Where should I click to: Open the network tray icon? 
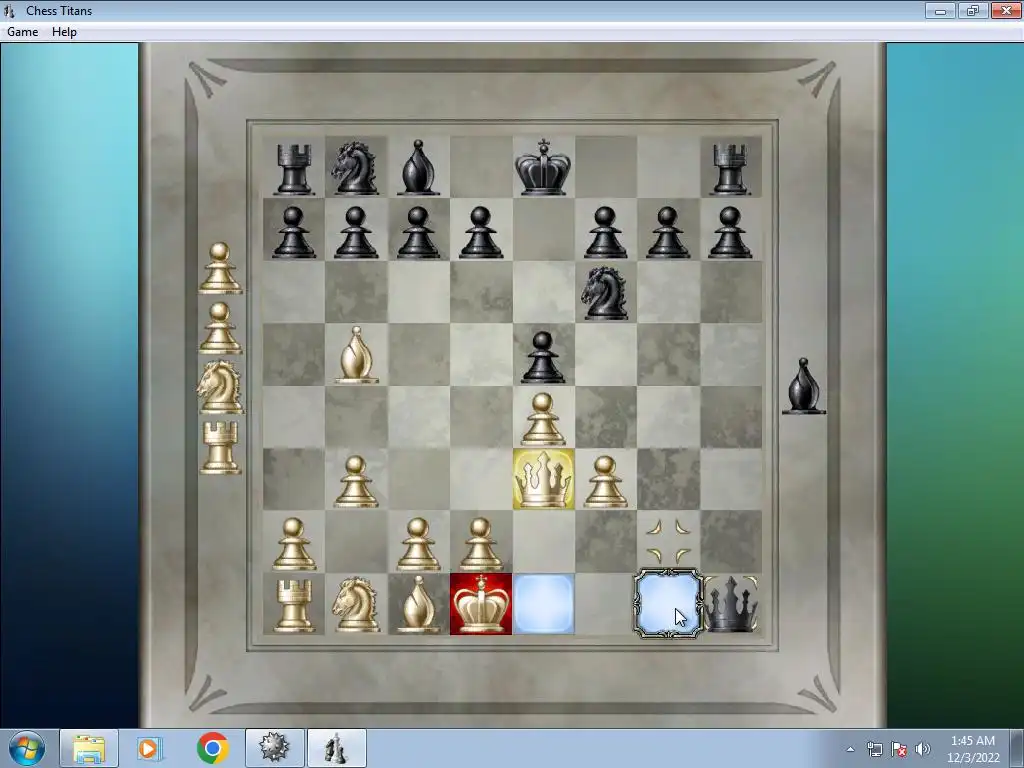874,749
